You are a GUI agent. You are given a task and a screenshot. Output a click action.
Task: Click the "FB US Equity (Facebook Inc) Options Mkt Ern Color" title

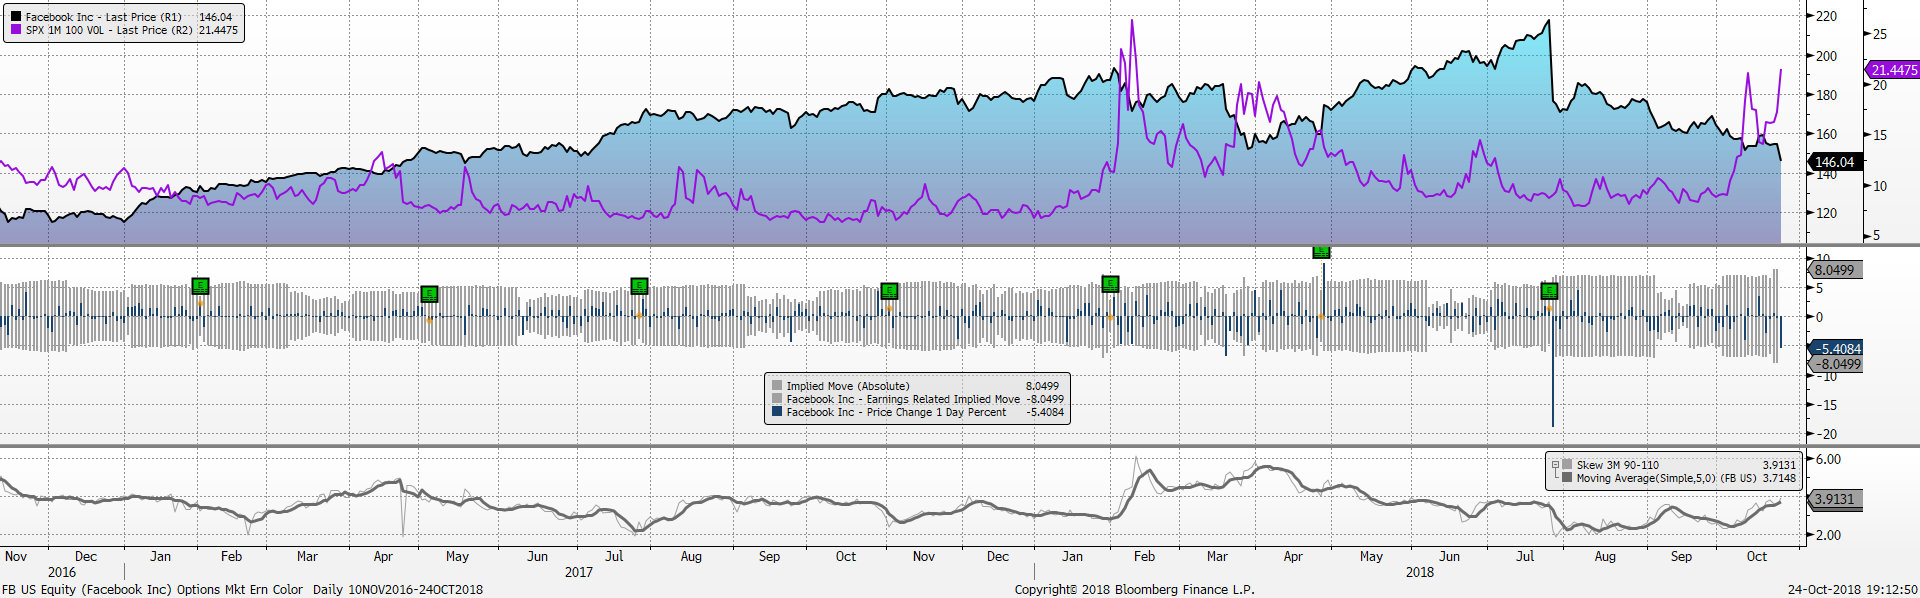coord(152,589)
